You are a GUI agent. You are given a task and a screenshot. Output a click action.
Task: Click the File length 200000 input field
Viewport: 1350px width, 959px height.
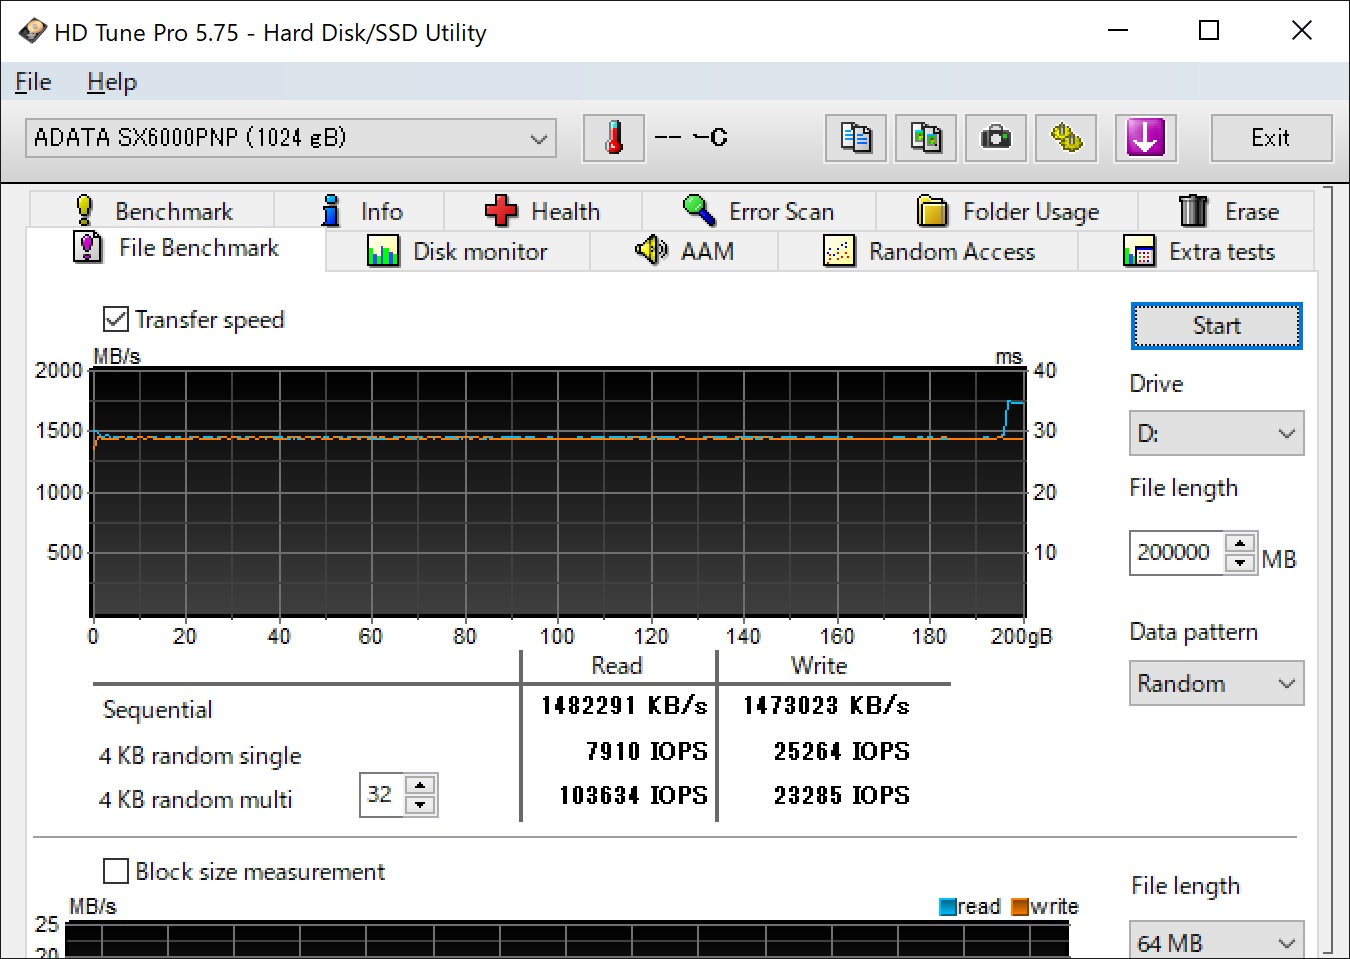tap(1175, 552)
